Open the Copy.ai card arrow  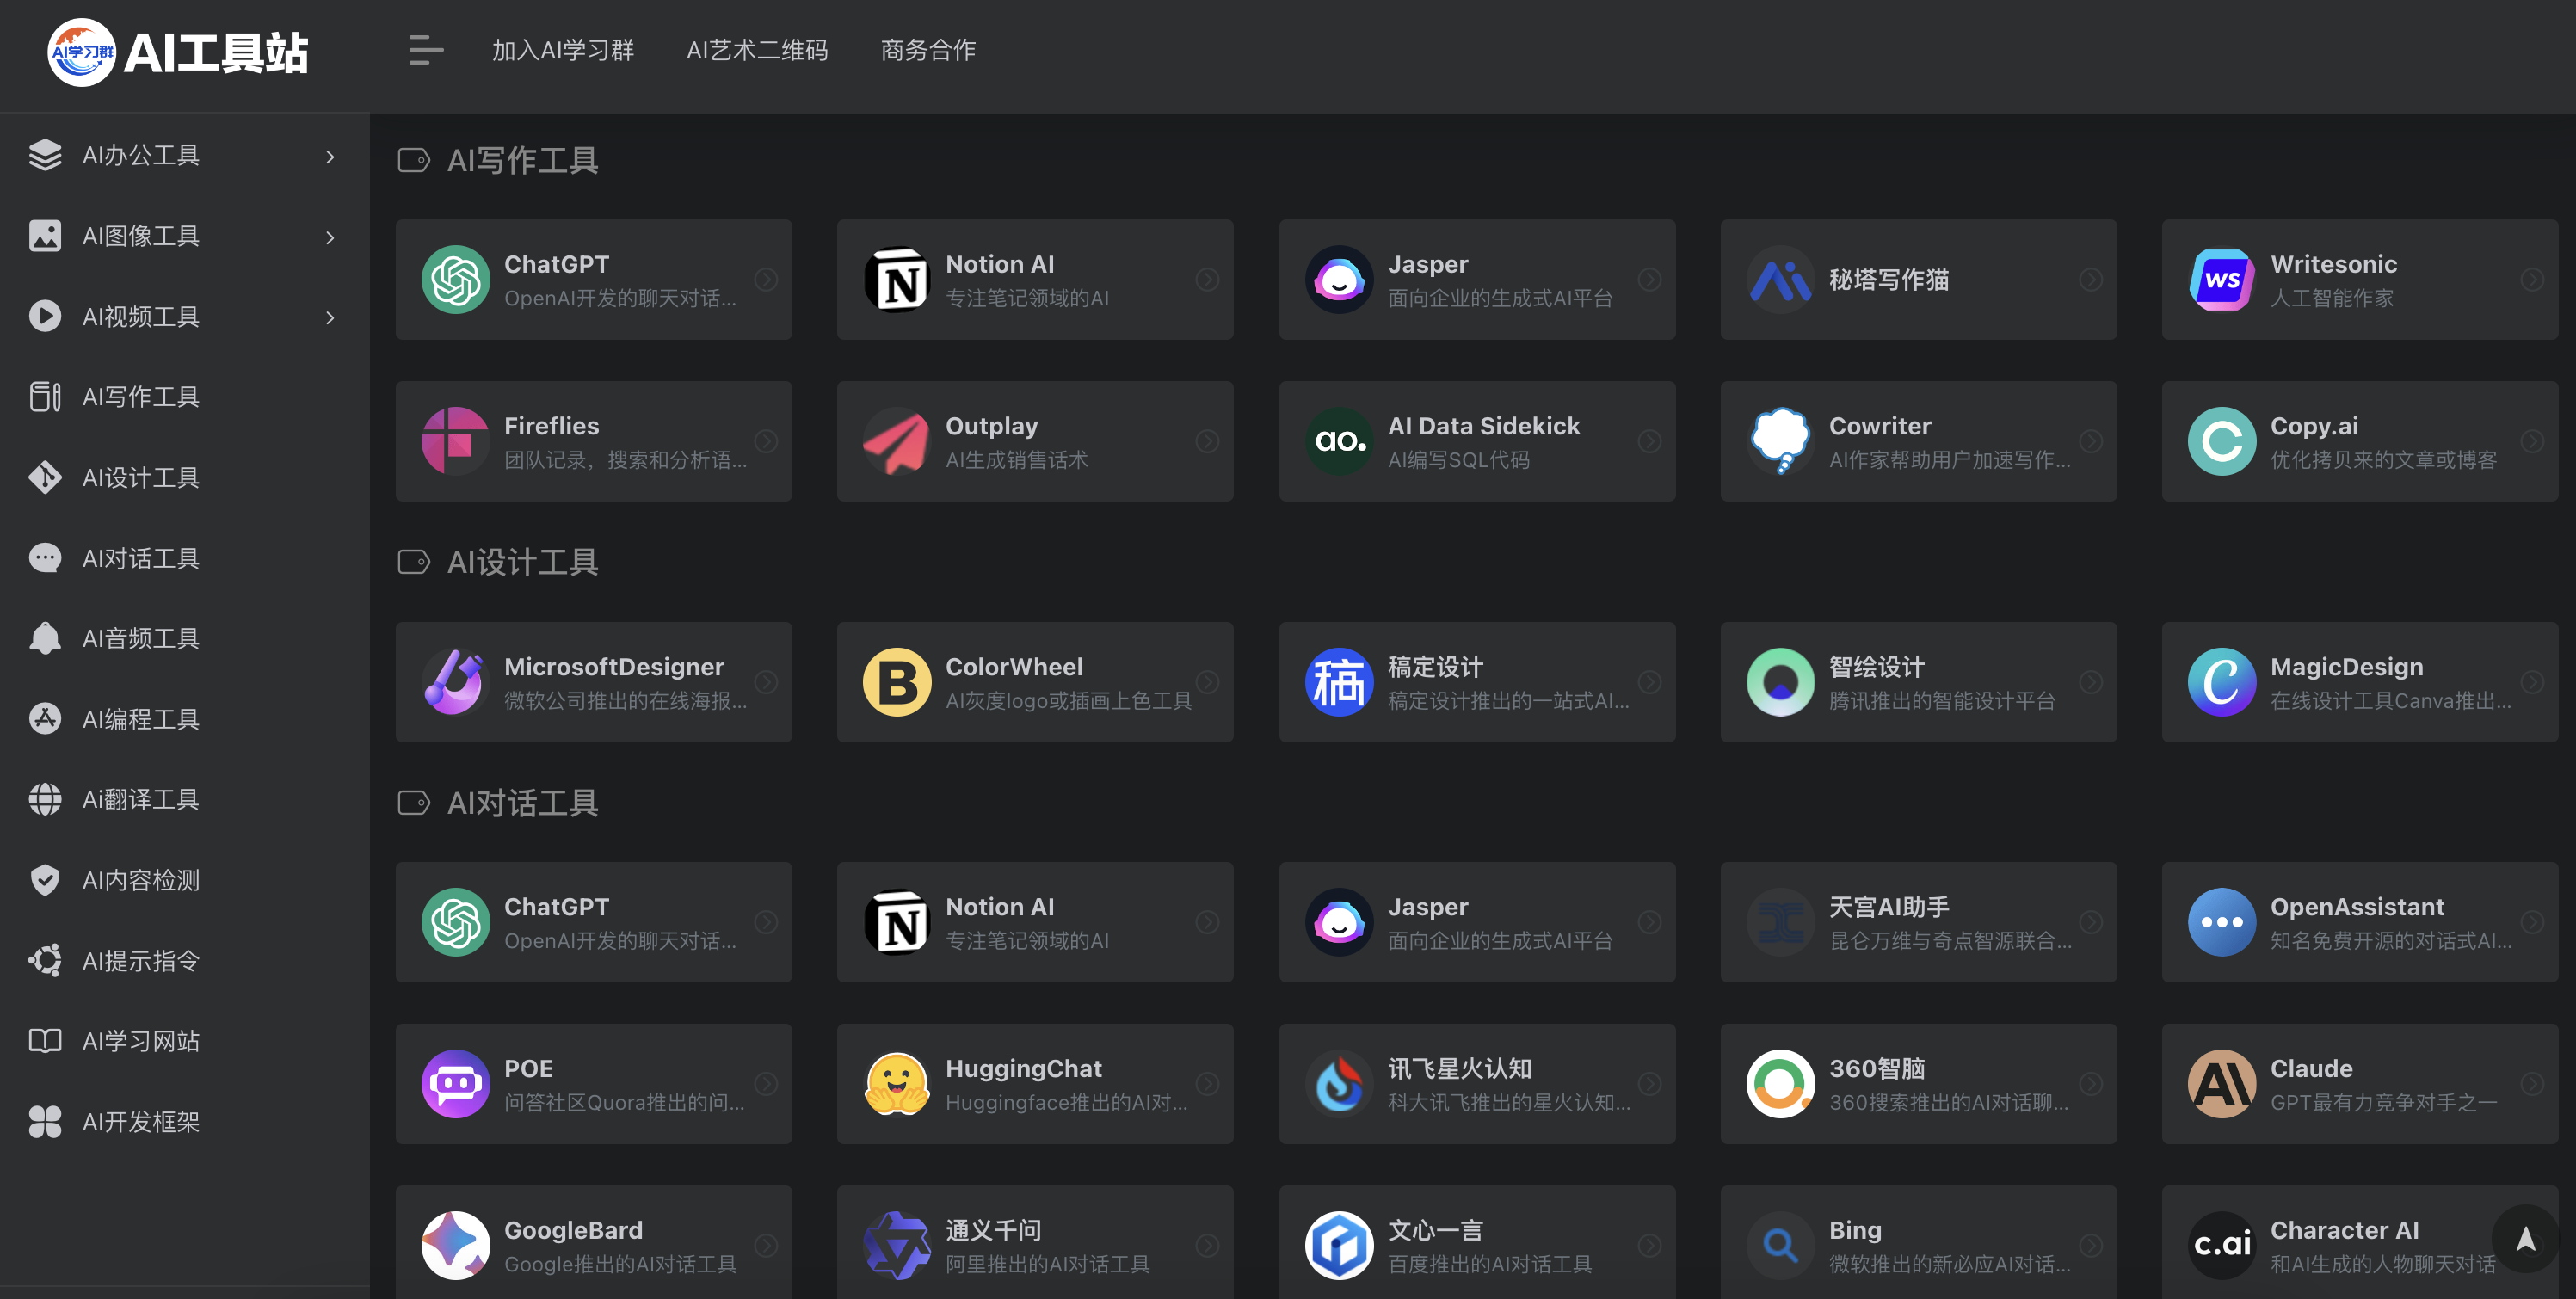coord(2533,441)
